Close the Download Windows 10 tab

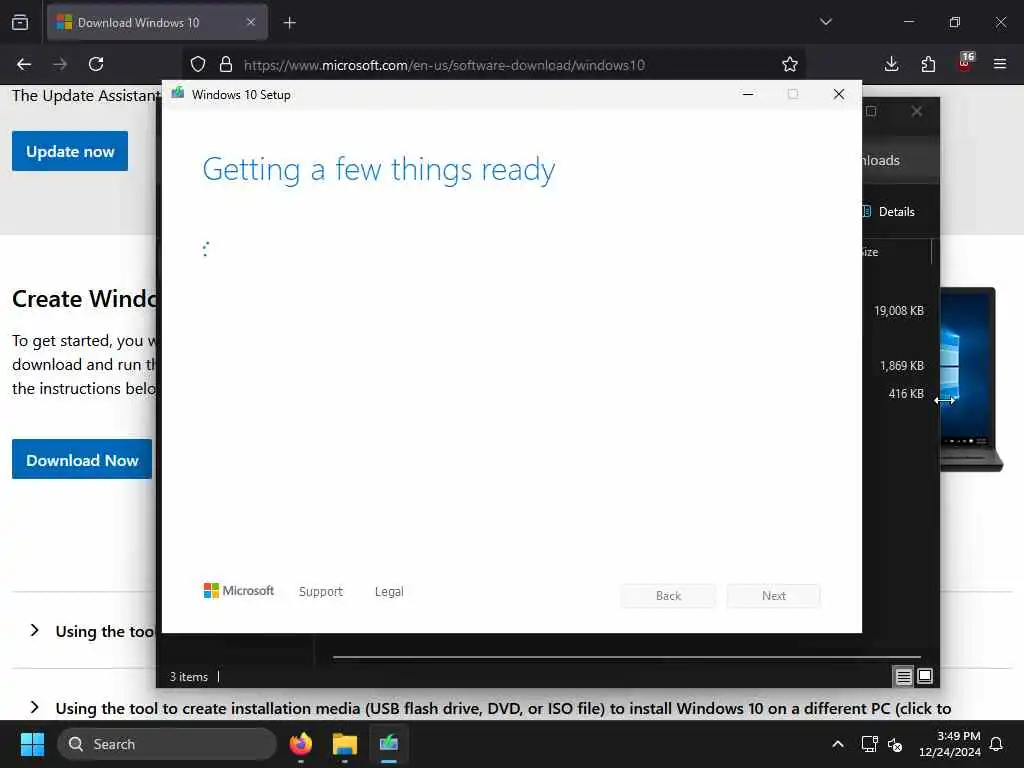[251, 22]
